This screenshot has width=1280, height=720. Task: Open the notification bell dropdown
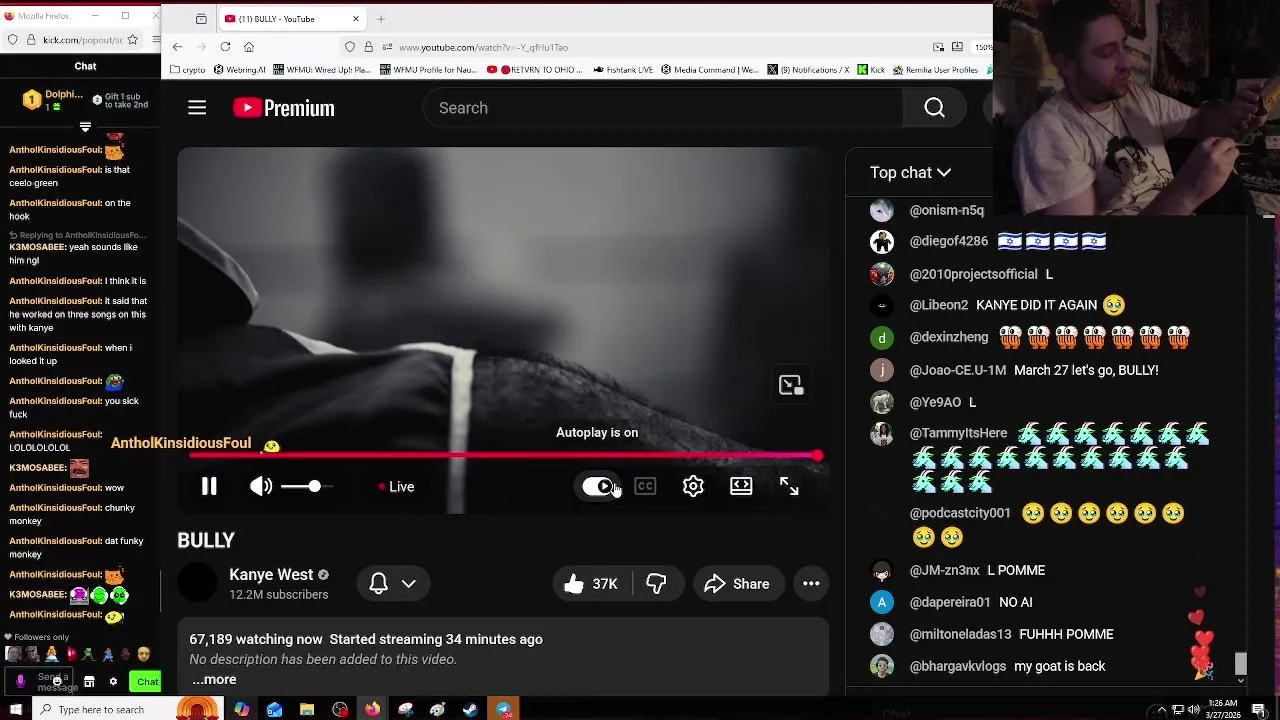[393, 584]
